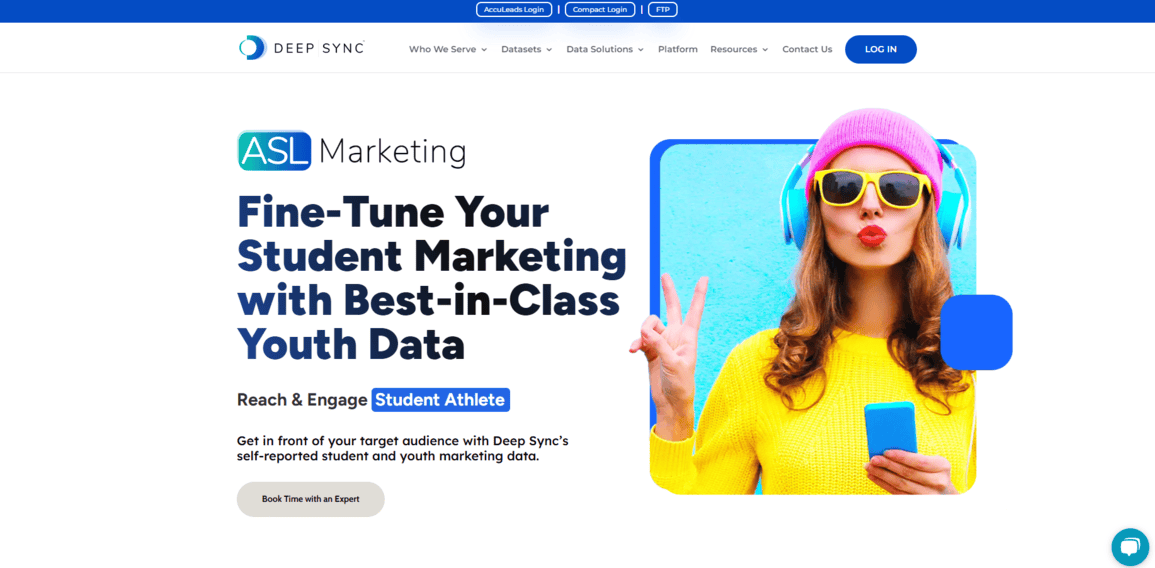The image size is (1155, 568).
Task: Open the AccuLeads Login link
Action: (x=514, y=10)
